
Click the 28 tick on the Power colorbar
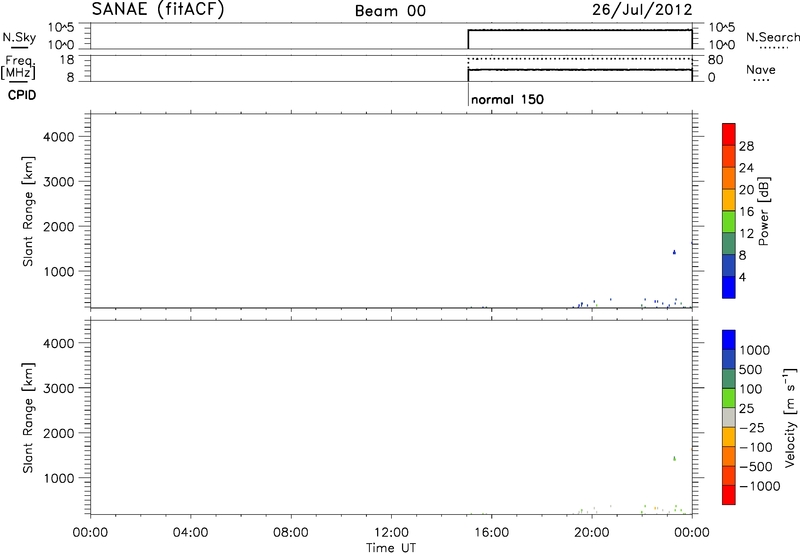746,146
